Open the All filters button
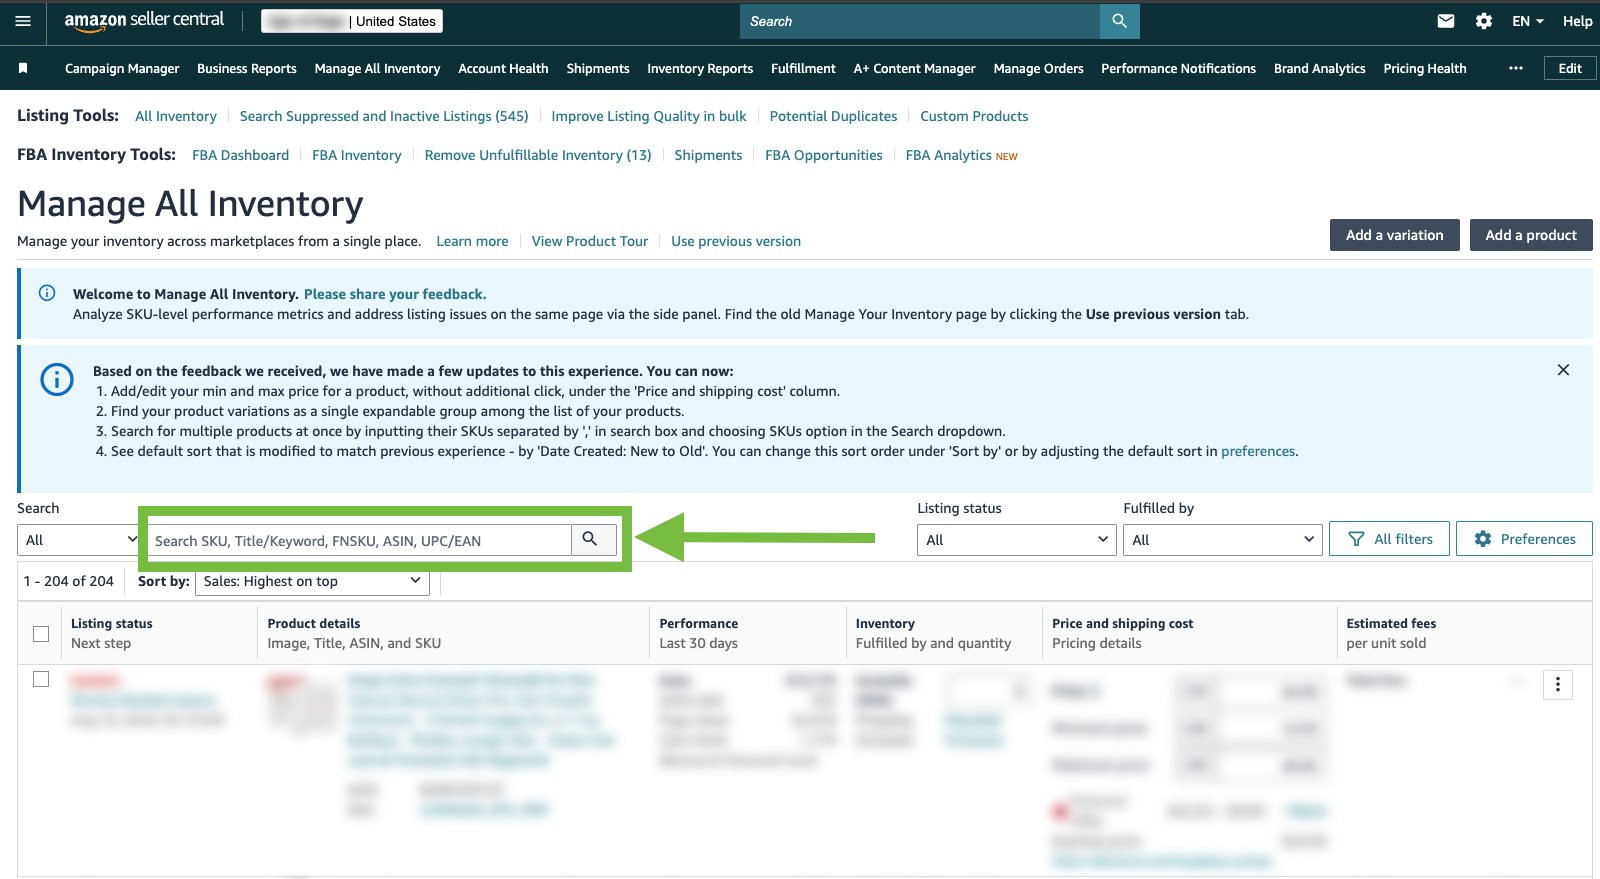1600x879 pixels. pyautogui.click(x=1389, y=539)
